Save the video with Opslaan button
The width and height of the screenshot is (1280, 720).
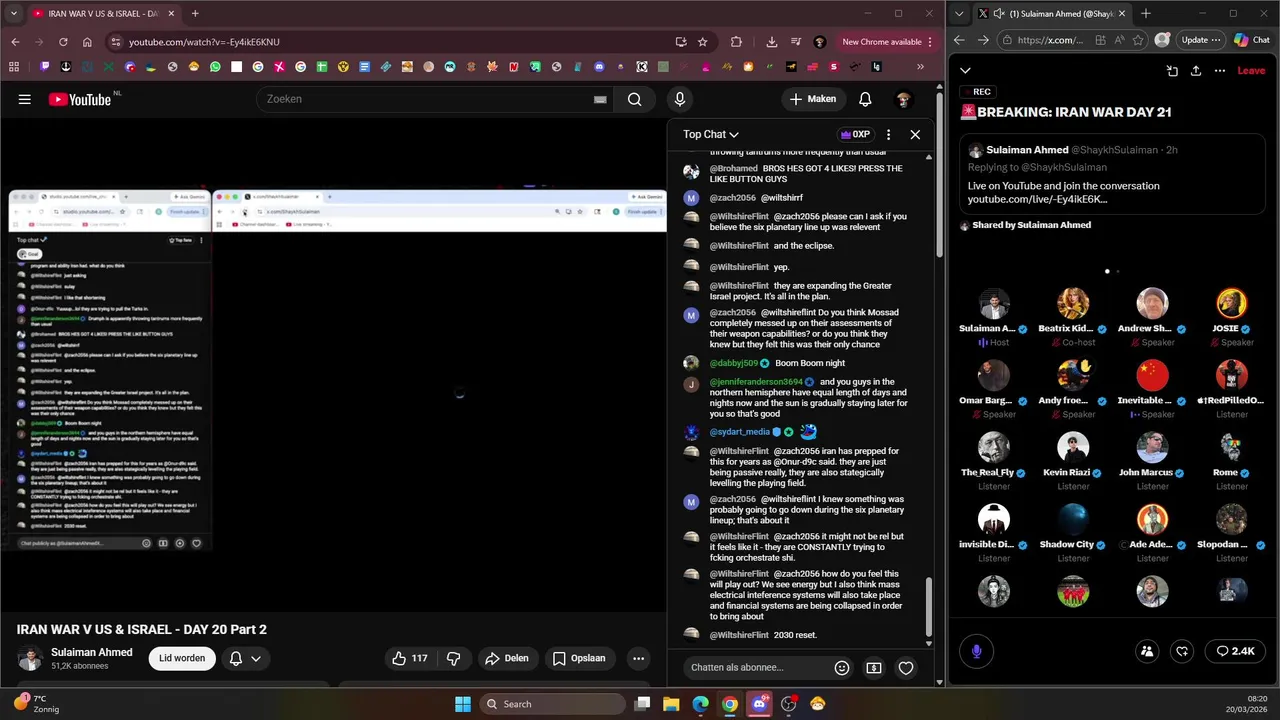pos(579,658)
